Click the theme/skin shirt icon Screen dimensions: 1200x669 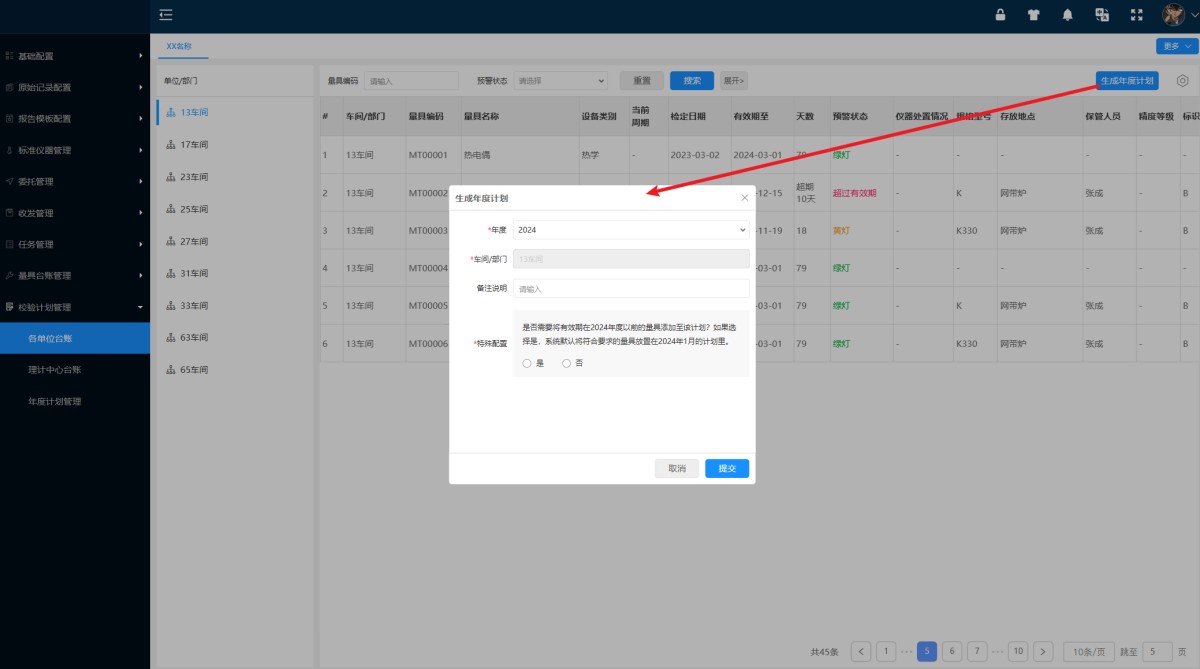(1033, 15)
